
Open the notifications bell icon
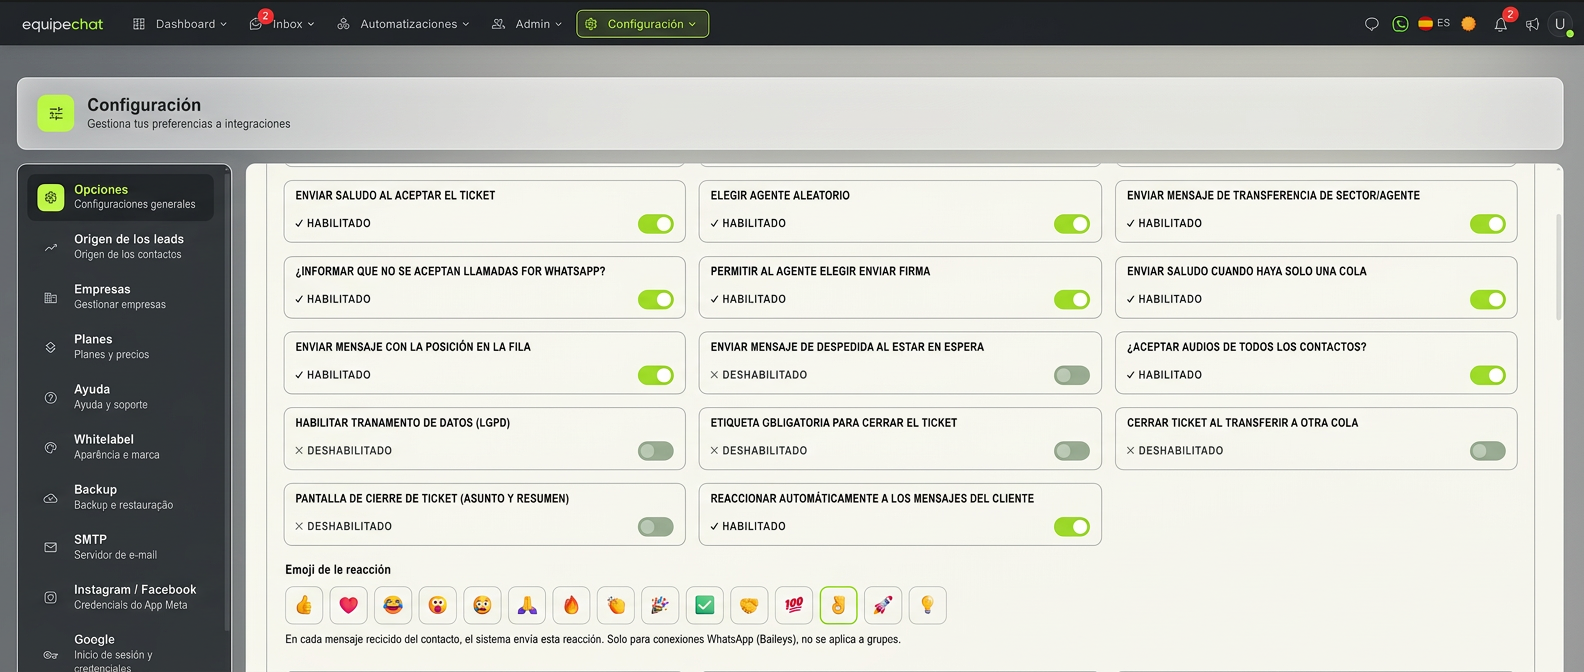coord(1501,24)
